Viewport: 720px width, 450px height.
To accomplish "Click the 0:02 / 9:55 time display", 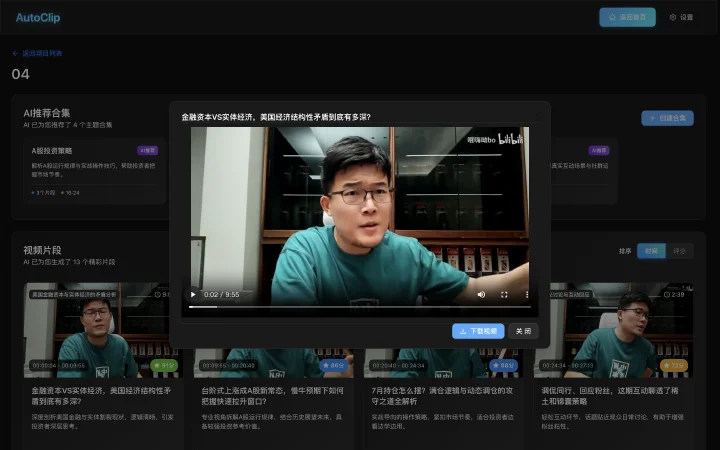I will click(x=221, y=294).
